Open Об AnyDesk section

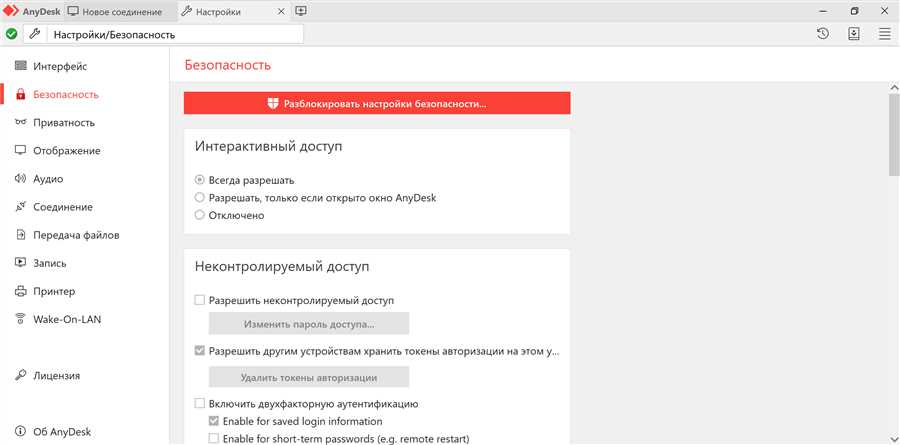(x=62, y=432)
